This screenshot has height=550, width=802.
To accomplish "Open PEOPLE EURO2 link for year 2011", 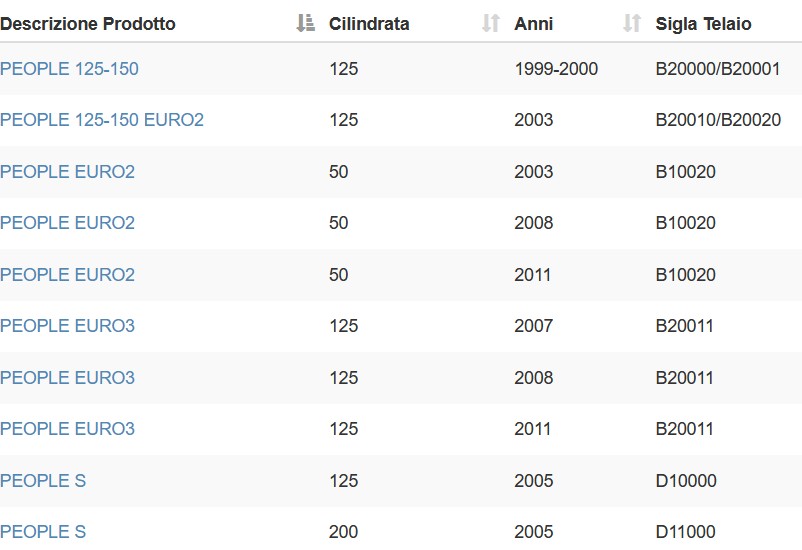I will [x=67, y=275].
